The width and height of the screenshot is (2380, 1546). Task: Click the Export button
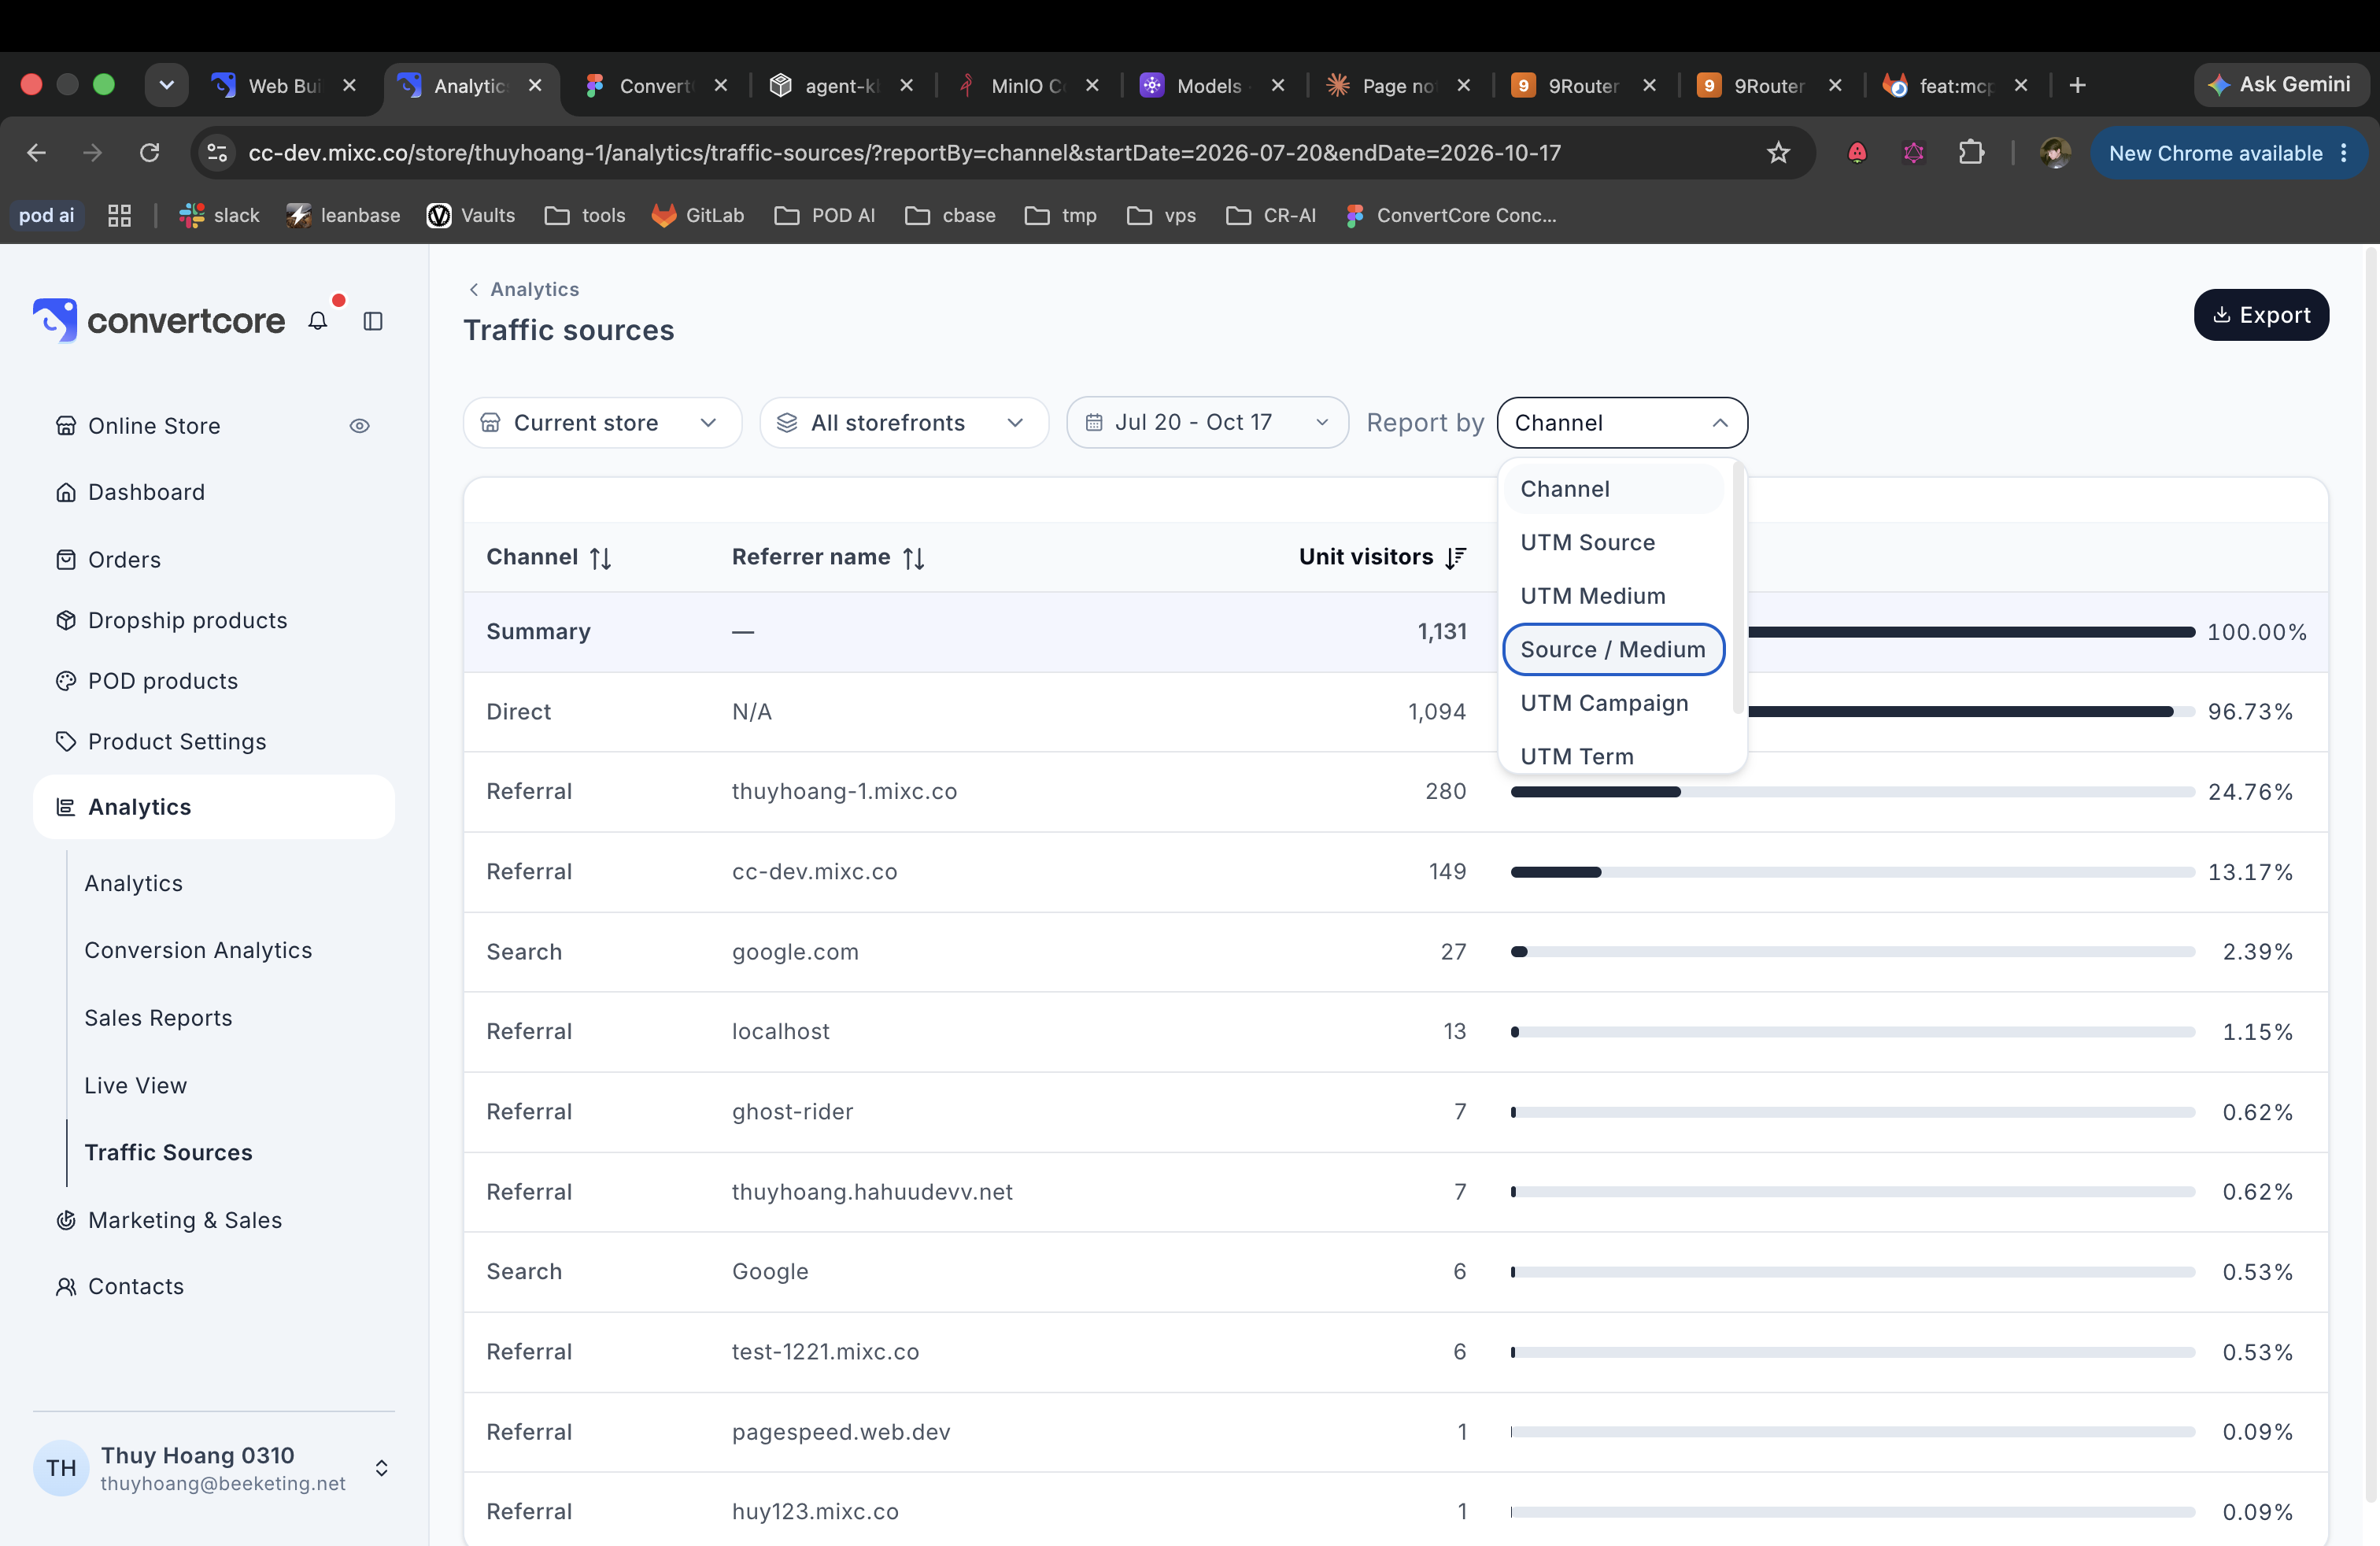pyautogui.click(x=2261, y=315)
